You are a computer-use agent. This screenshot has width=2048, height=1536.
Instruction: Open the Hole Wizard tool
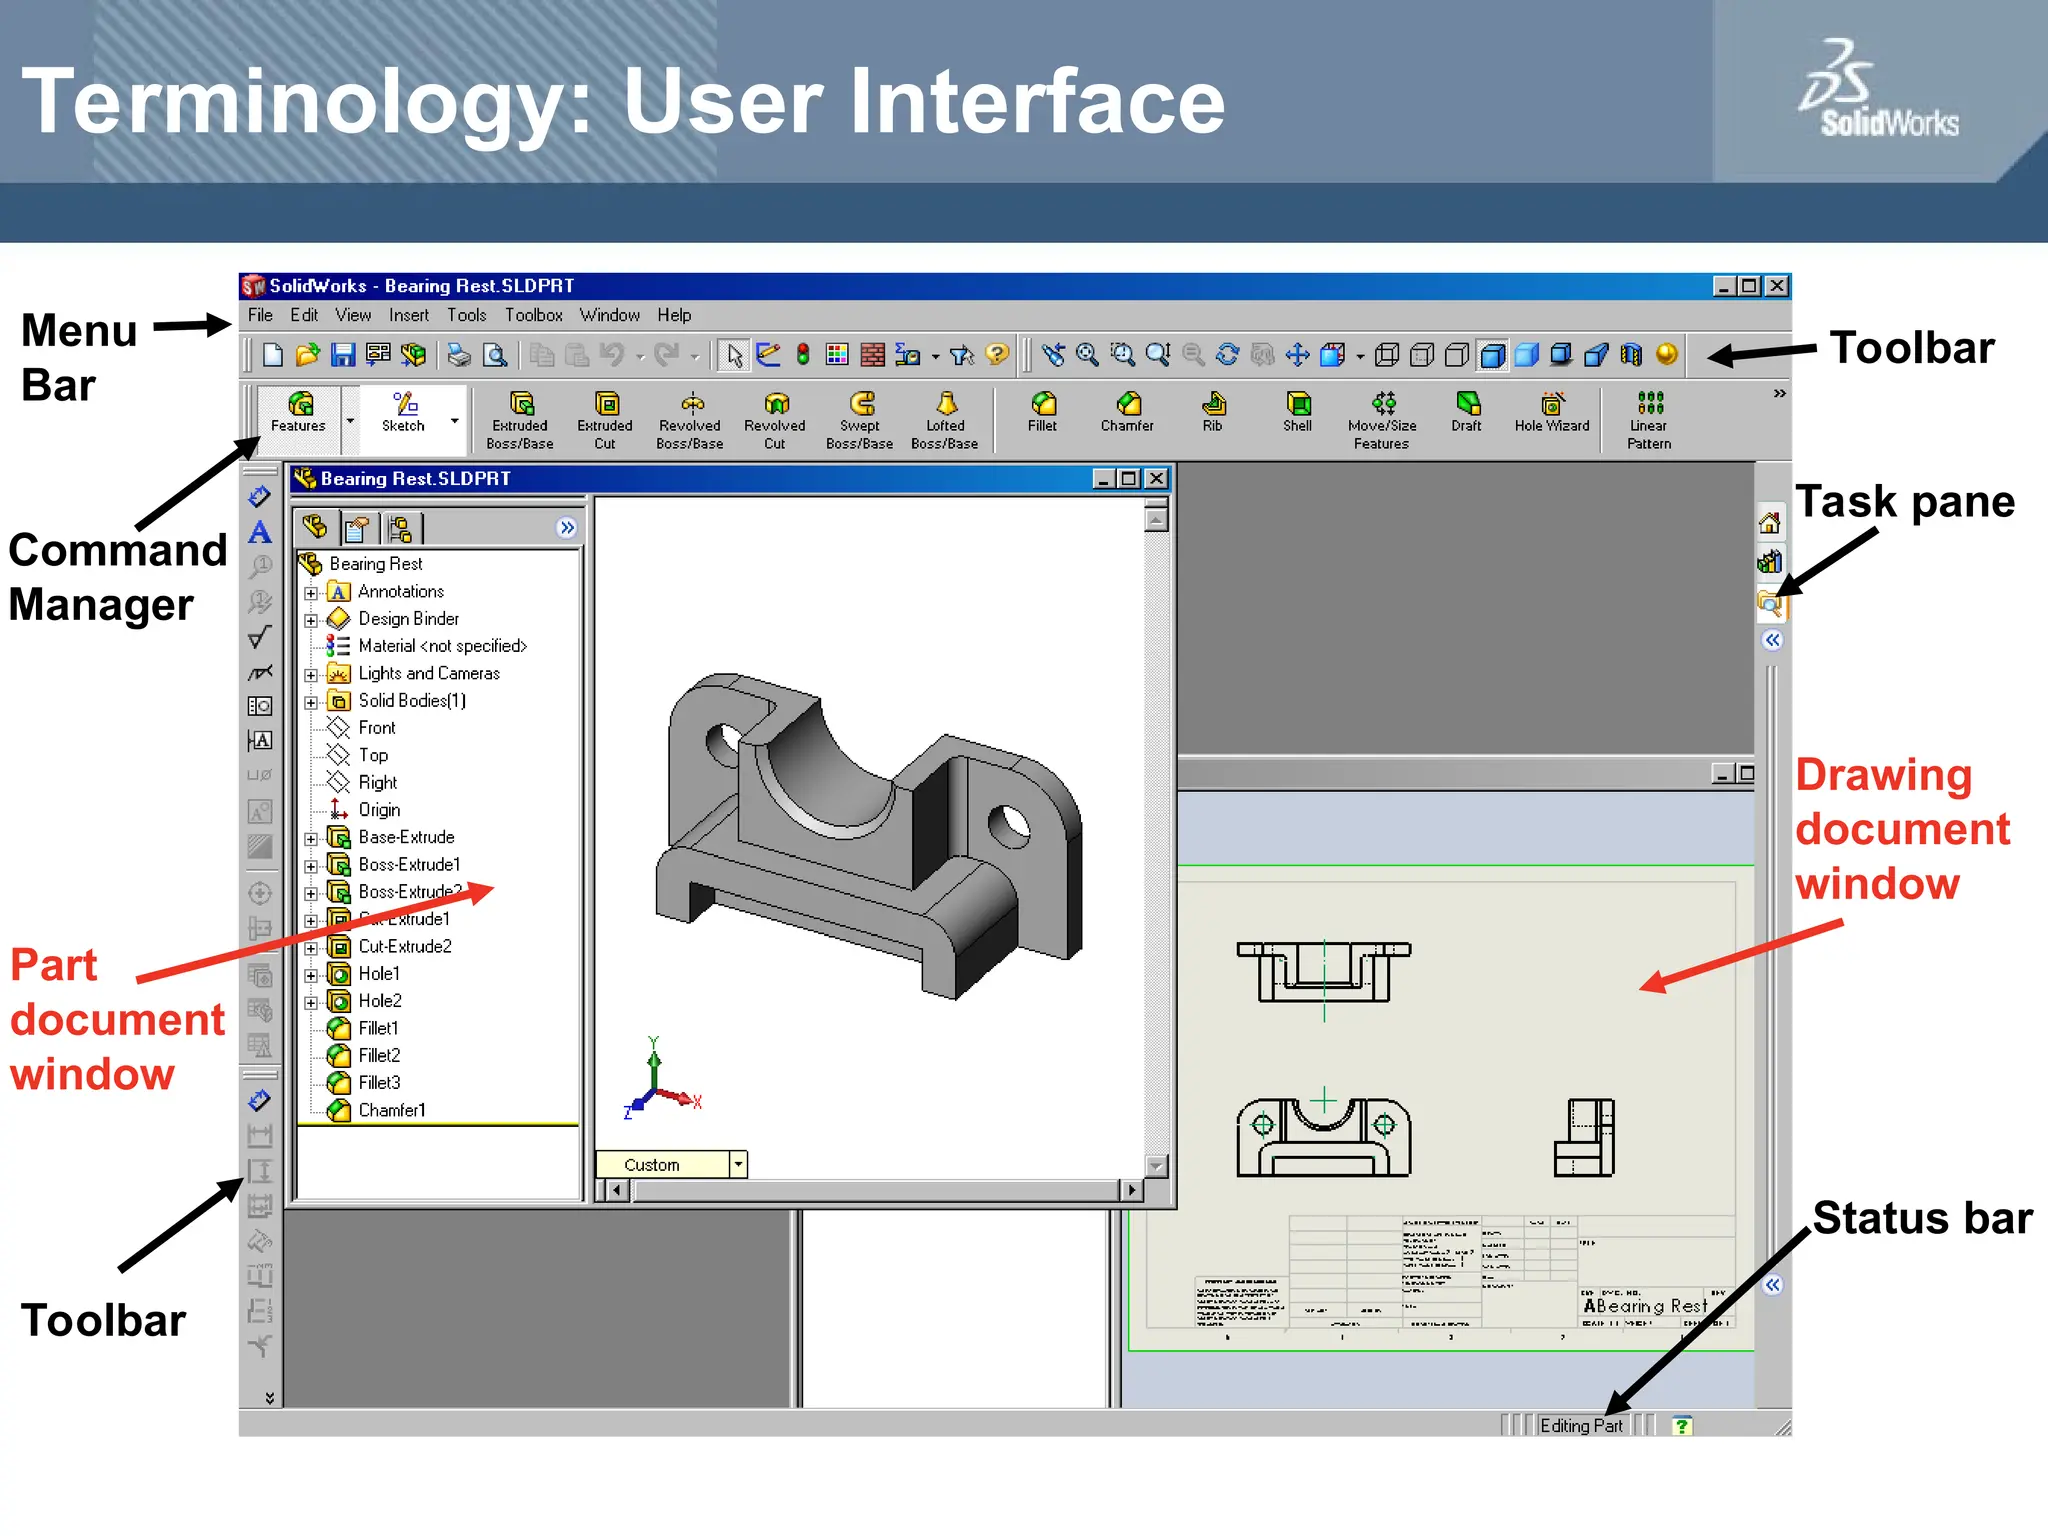point(1552,412)
